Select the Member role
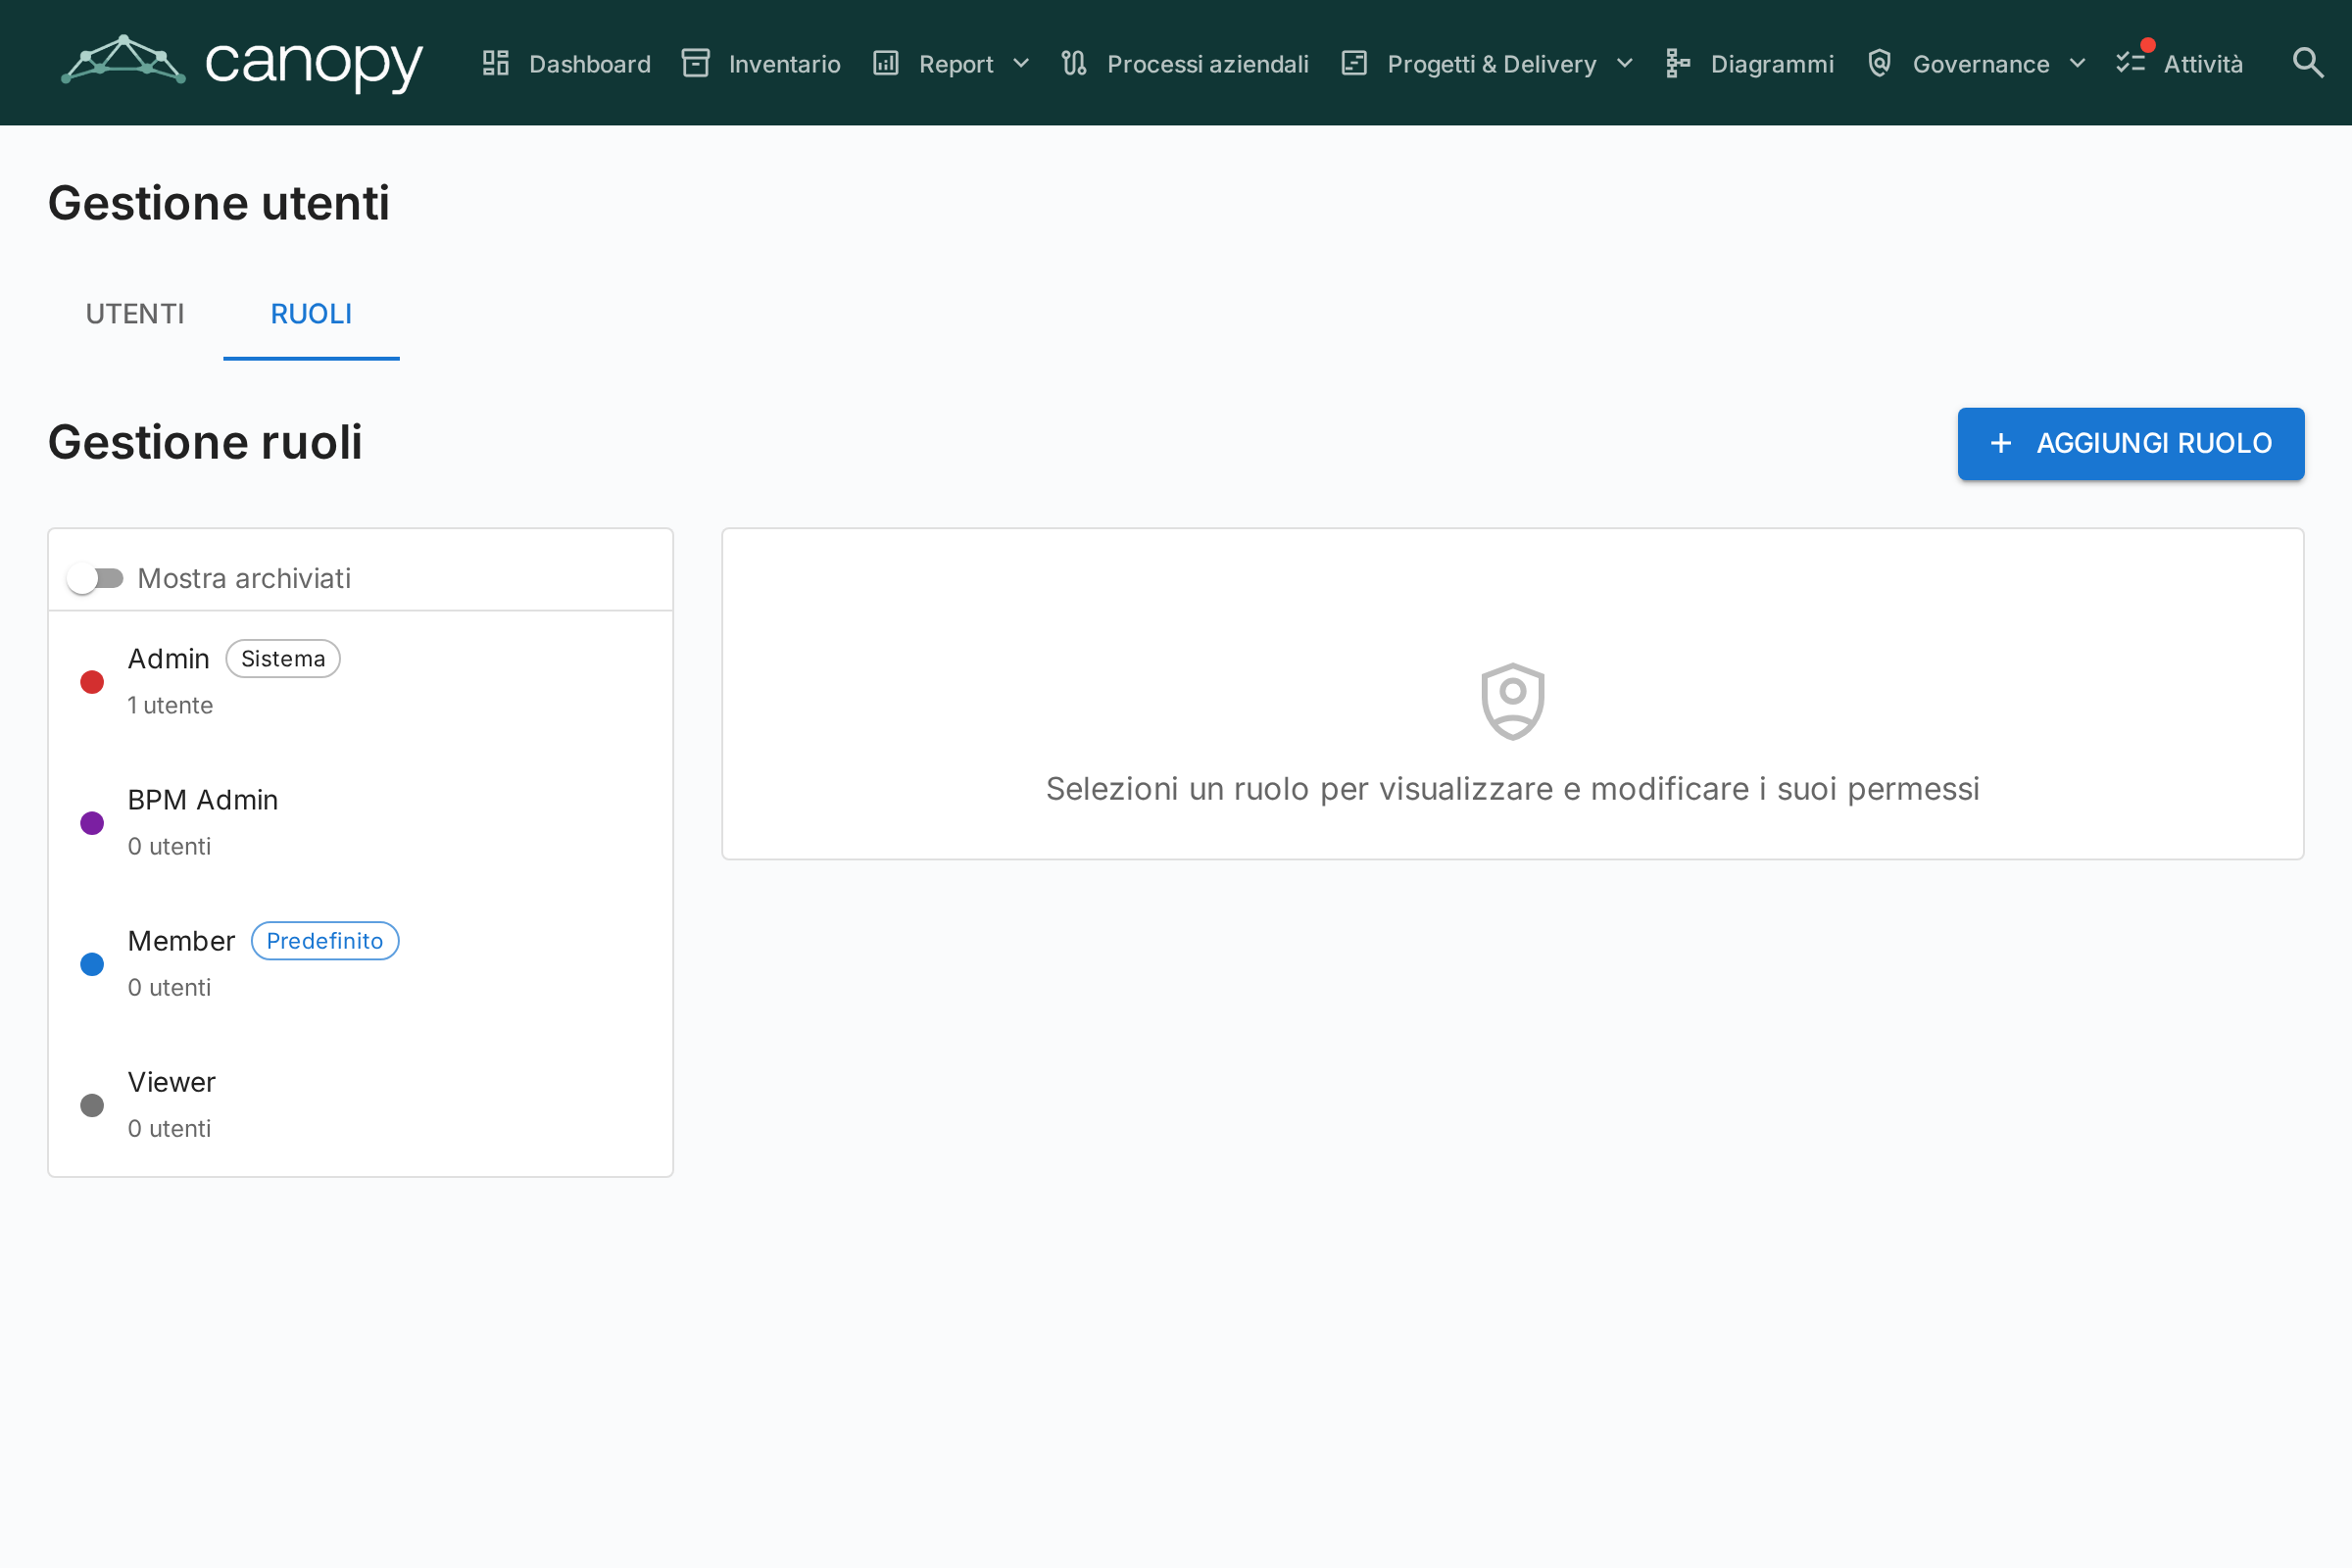The height and width of the screenshot is (1568, 2352). click(360, 964)
